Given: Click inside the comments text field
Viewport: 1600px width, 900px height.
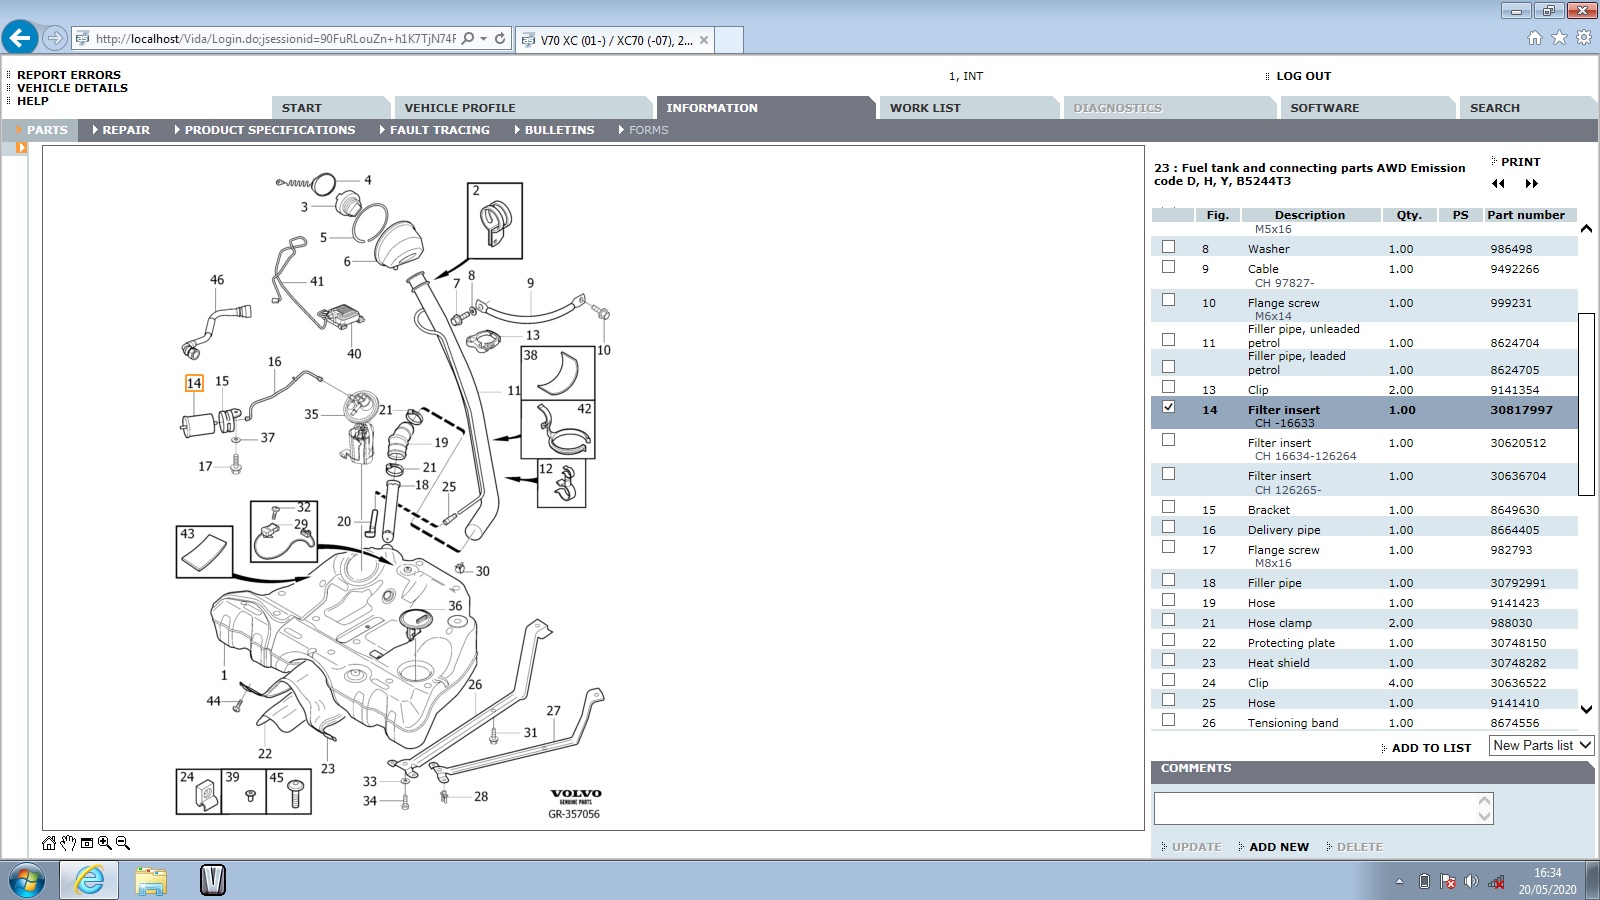Looking at the screenshot, I should (x=1314, y=808).
